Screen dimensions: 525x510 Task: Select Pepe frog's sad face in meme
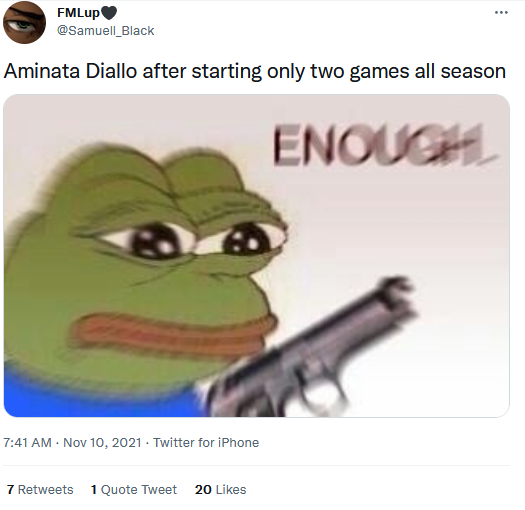click(x=144, y=268)
